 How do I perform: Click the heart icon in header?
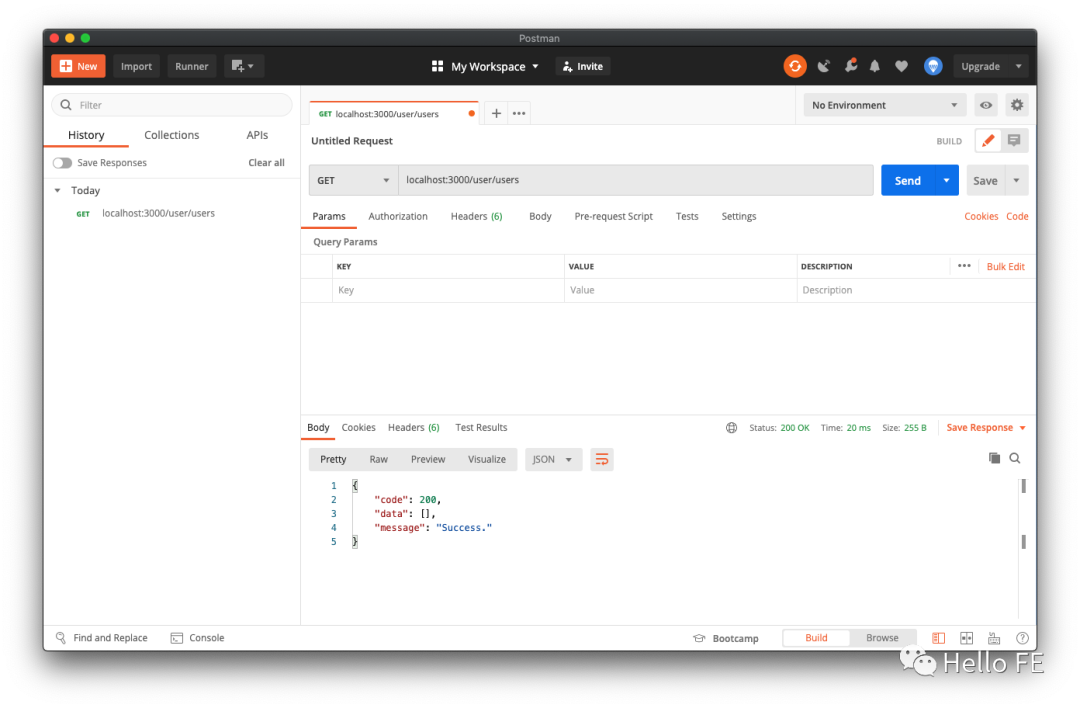(901, 66)
